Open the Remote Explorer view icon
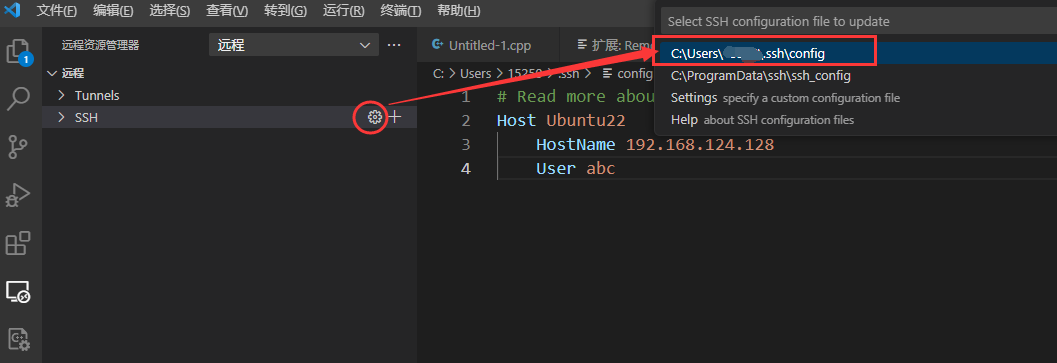The width and height of the screenshot is (1057, 363). click(18, 291)
